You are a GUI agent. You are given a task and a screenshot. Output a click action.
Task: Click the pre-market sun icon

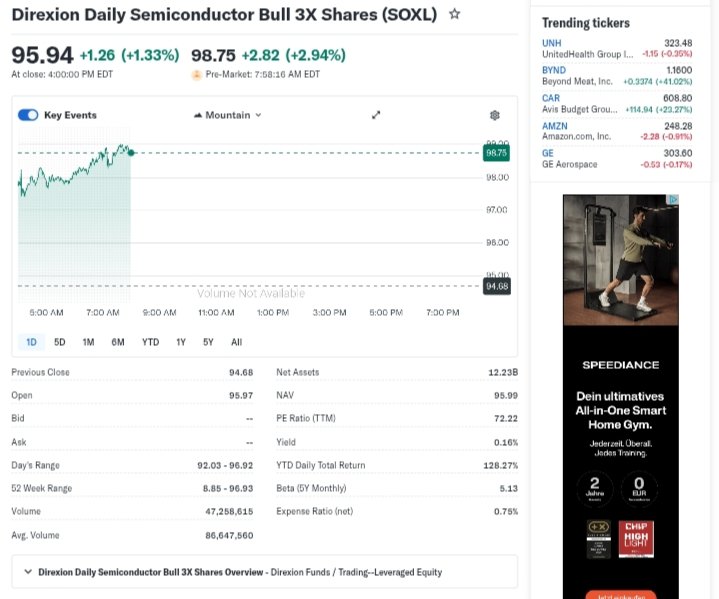(197, 74)
